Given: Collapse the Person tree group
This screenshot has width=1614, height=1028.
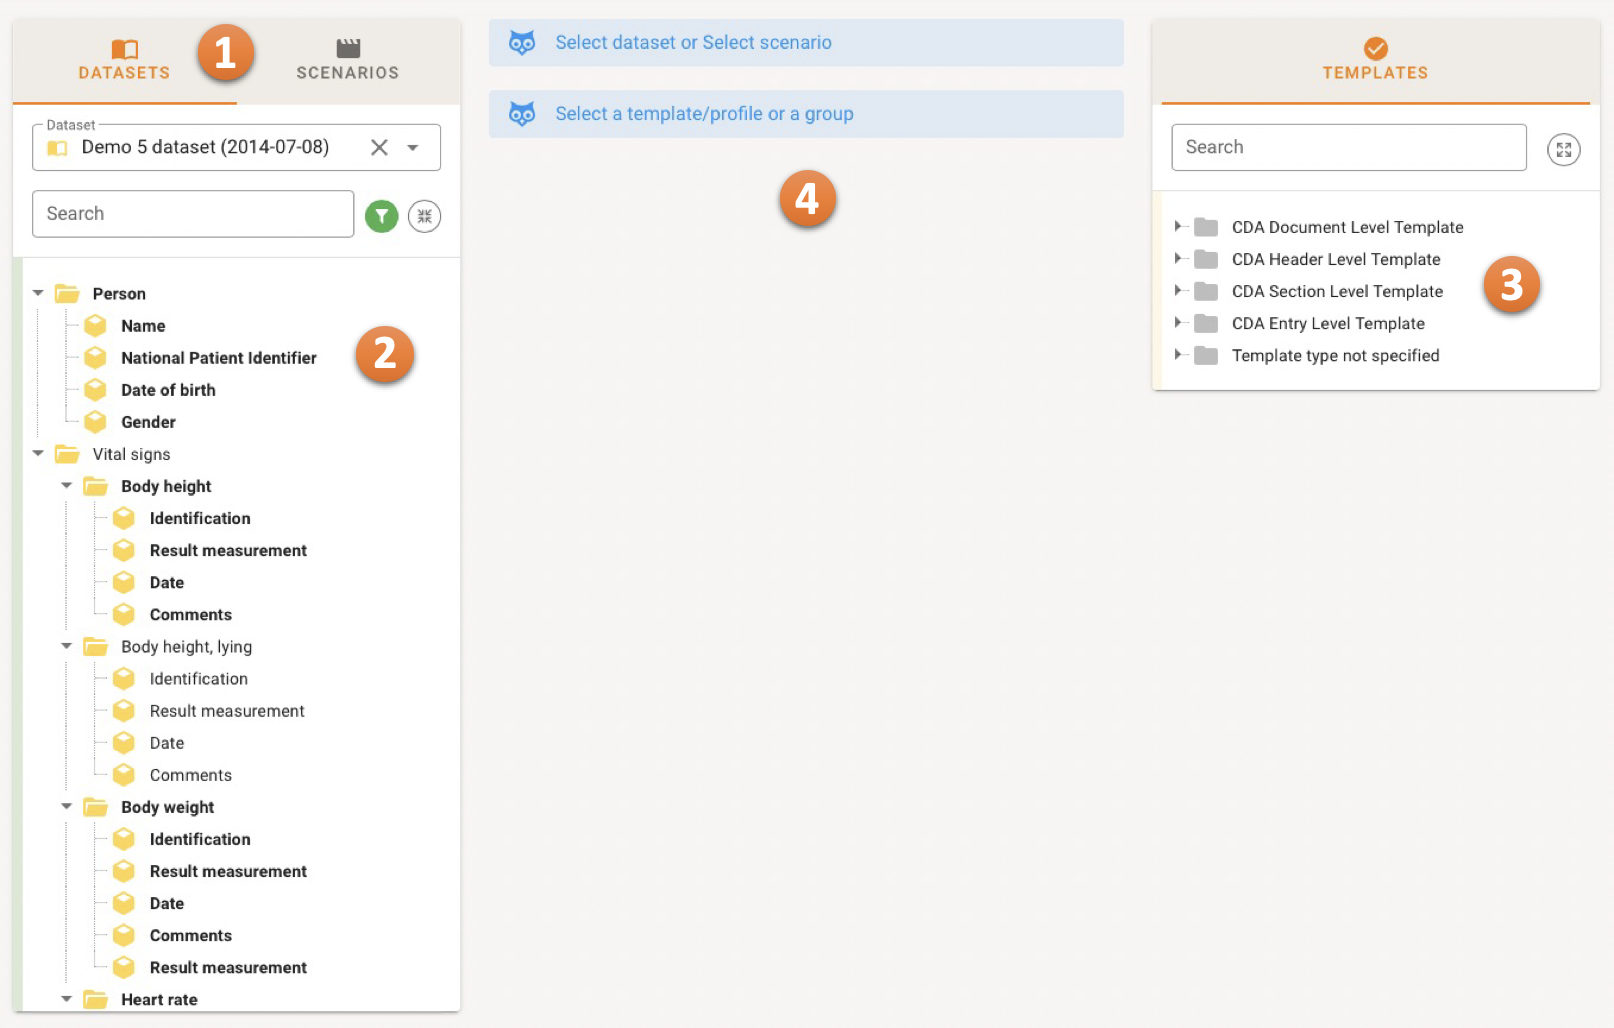Looking at the screenshot, I should [x=38, y=293].
